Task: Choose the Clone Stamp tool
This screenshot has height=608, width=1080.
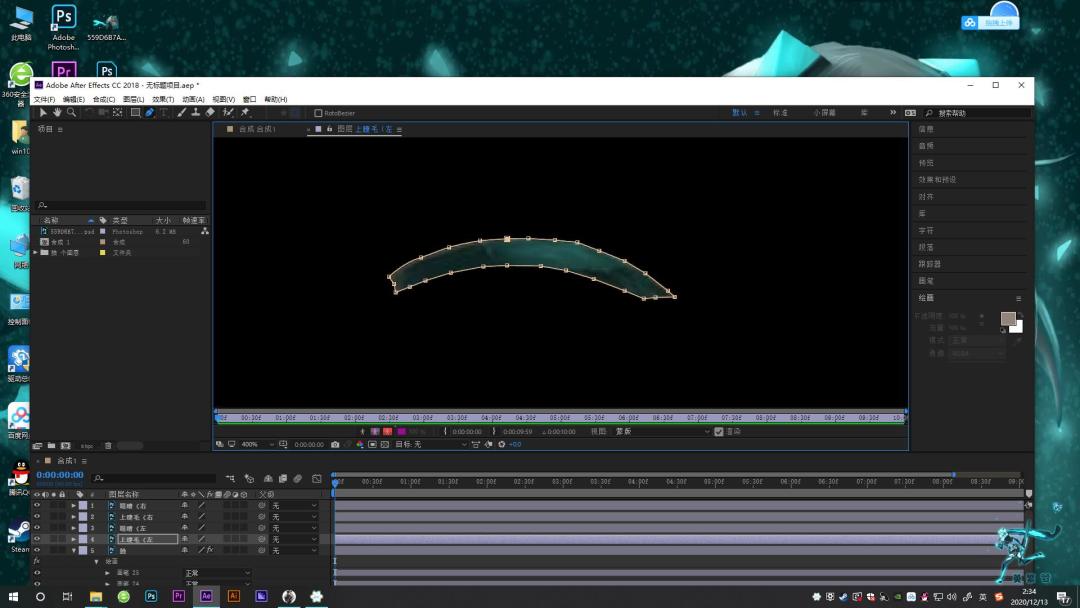Action: point(196,112)
